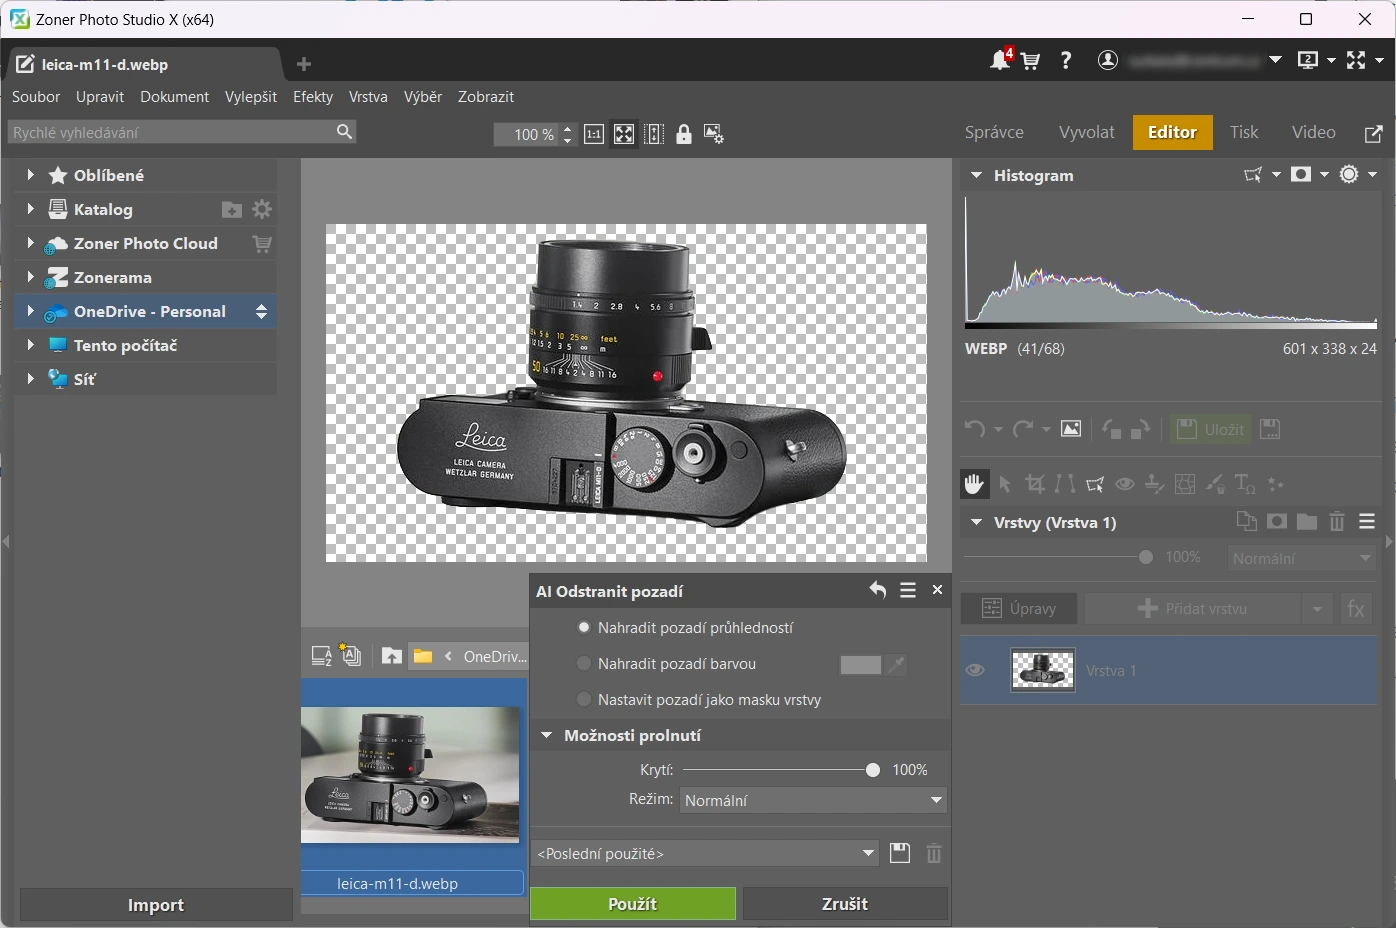Apply changes with Použít button
This screenshot has height=928, width=1396.
[x=632, y=903]
